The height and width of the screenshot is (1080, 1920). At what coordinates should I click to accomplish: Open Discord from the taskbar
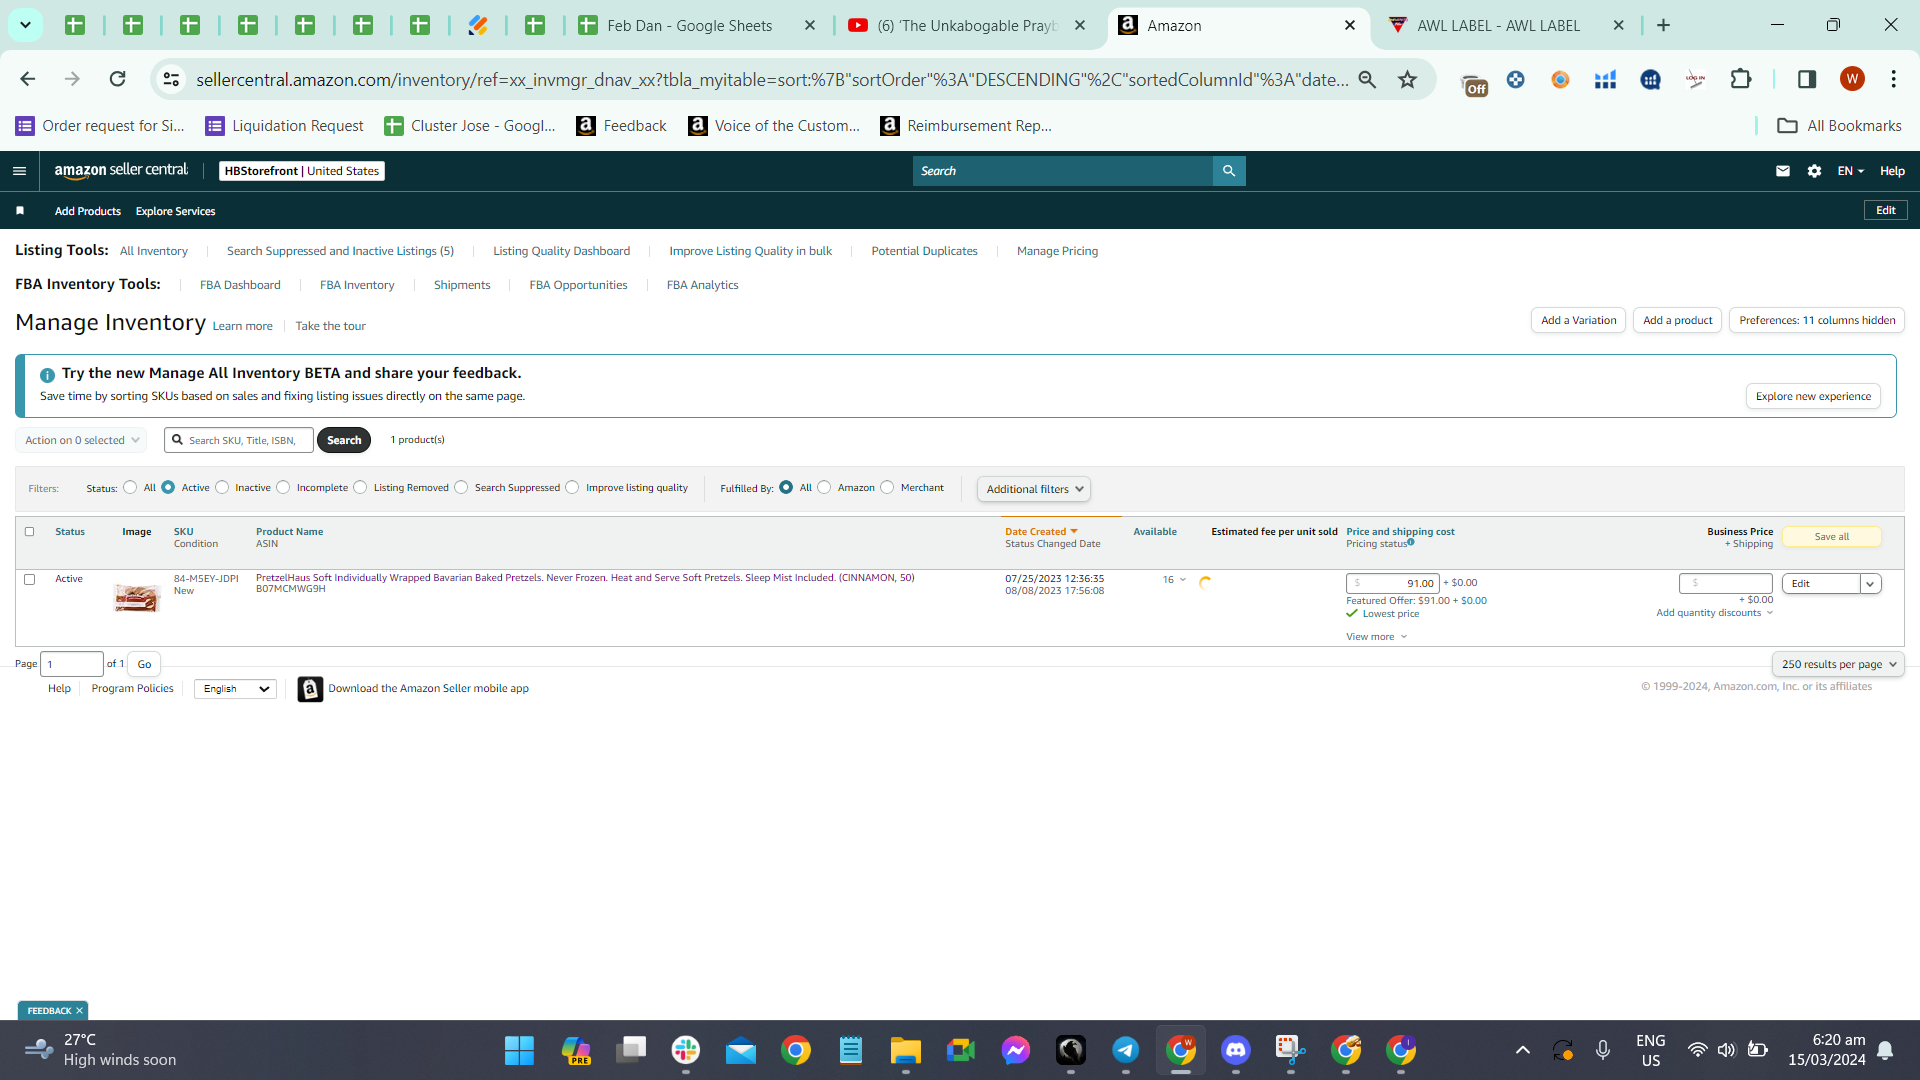click(x=1236, y=1050)
